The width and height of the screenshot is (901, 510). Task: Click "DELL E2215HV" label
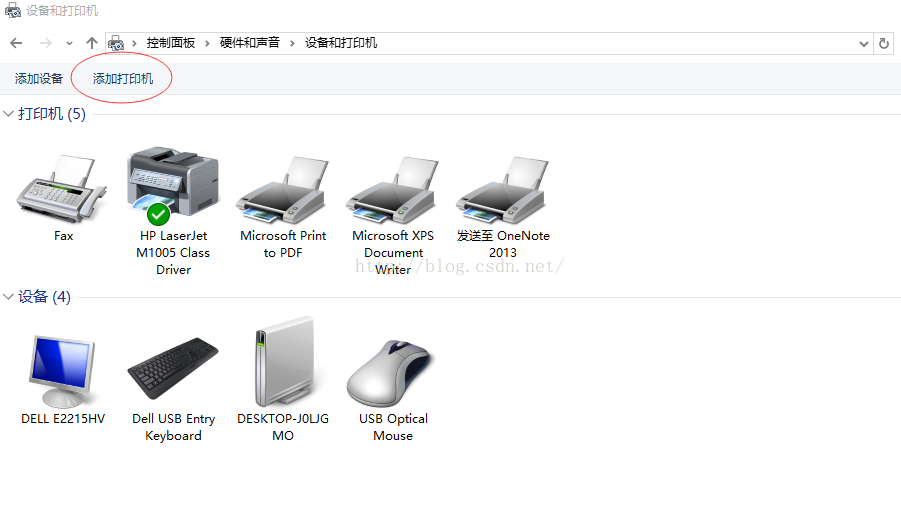63,419
